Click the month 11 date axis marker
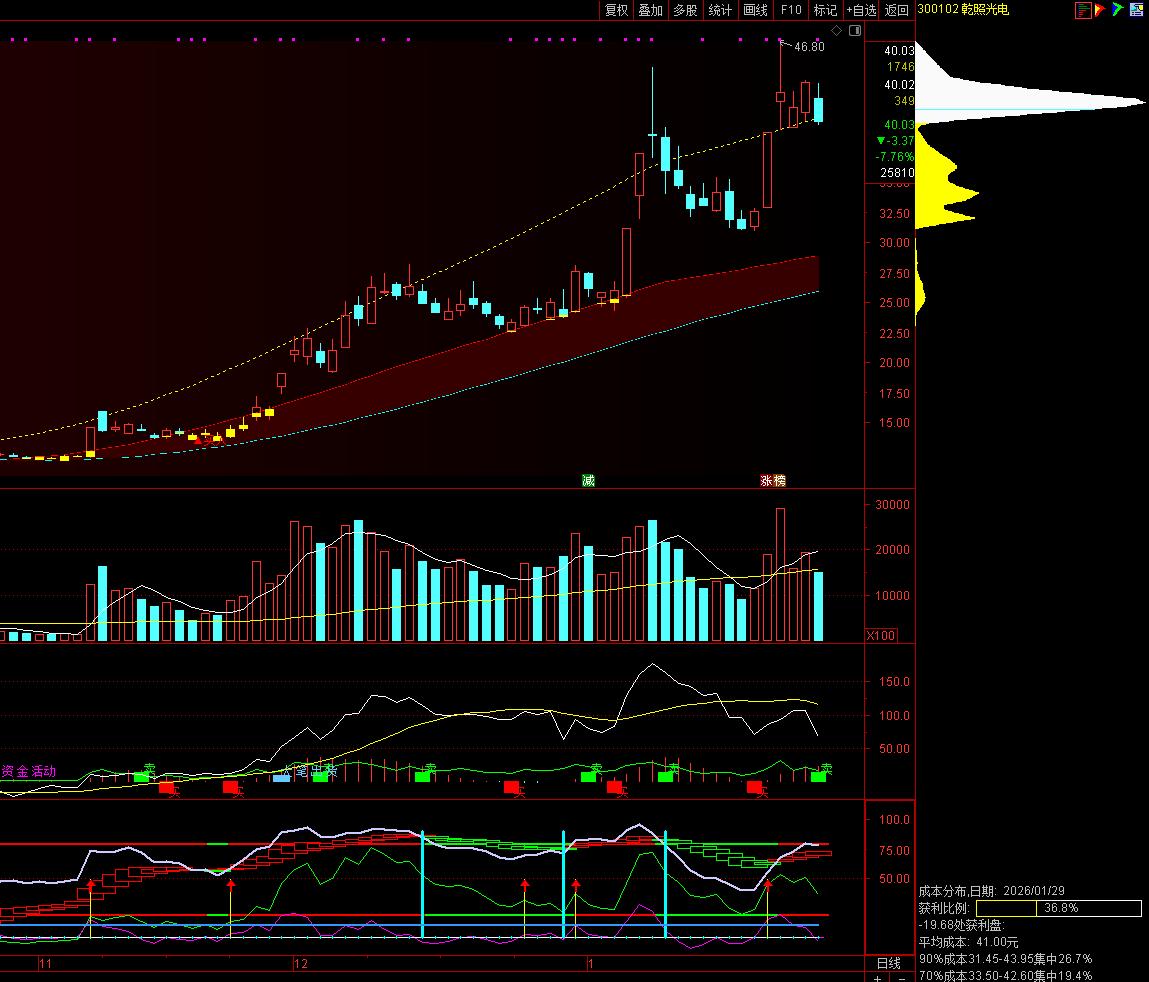Viewport: 1149px width, 982px height. coord(45,964)
